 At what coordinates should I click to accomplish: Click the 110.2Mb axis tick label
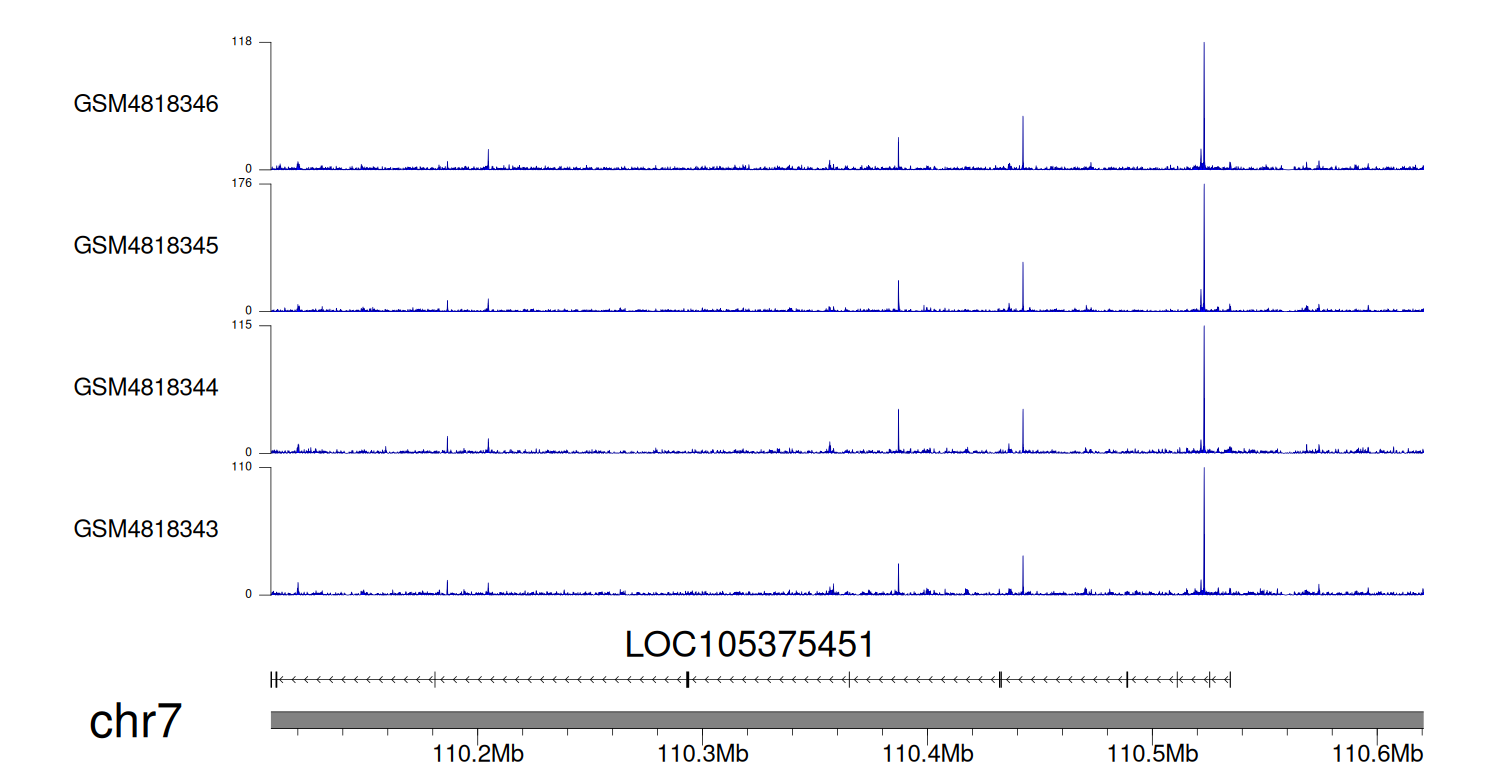478,753
